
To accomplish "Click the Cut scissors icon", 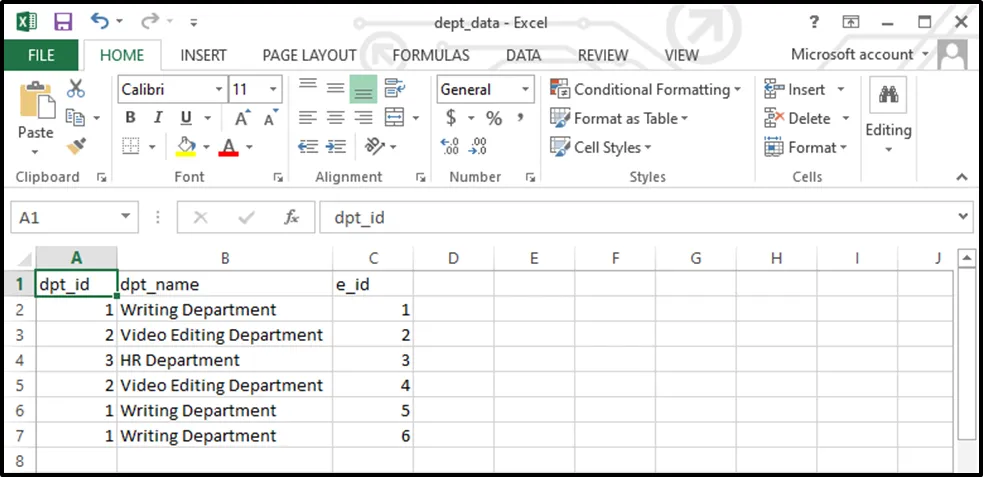I will click(76, 89).
